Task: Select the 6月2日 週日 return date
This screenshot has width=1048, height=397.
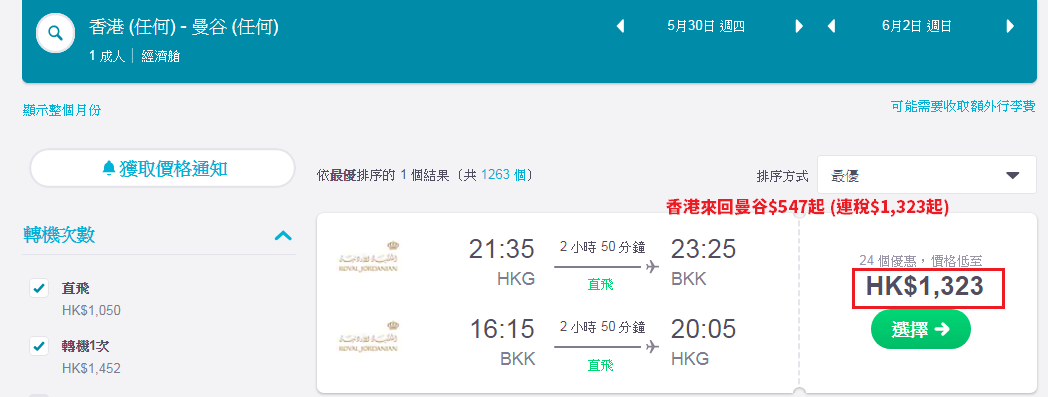Action: click(x=917, y=27)
